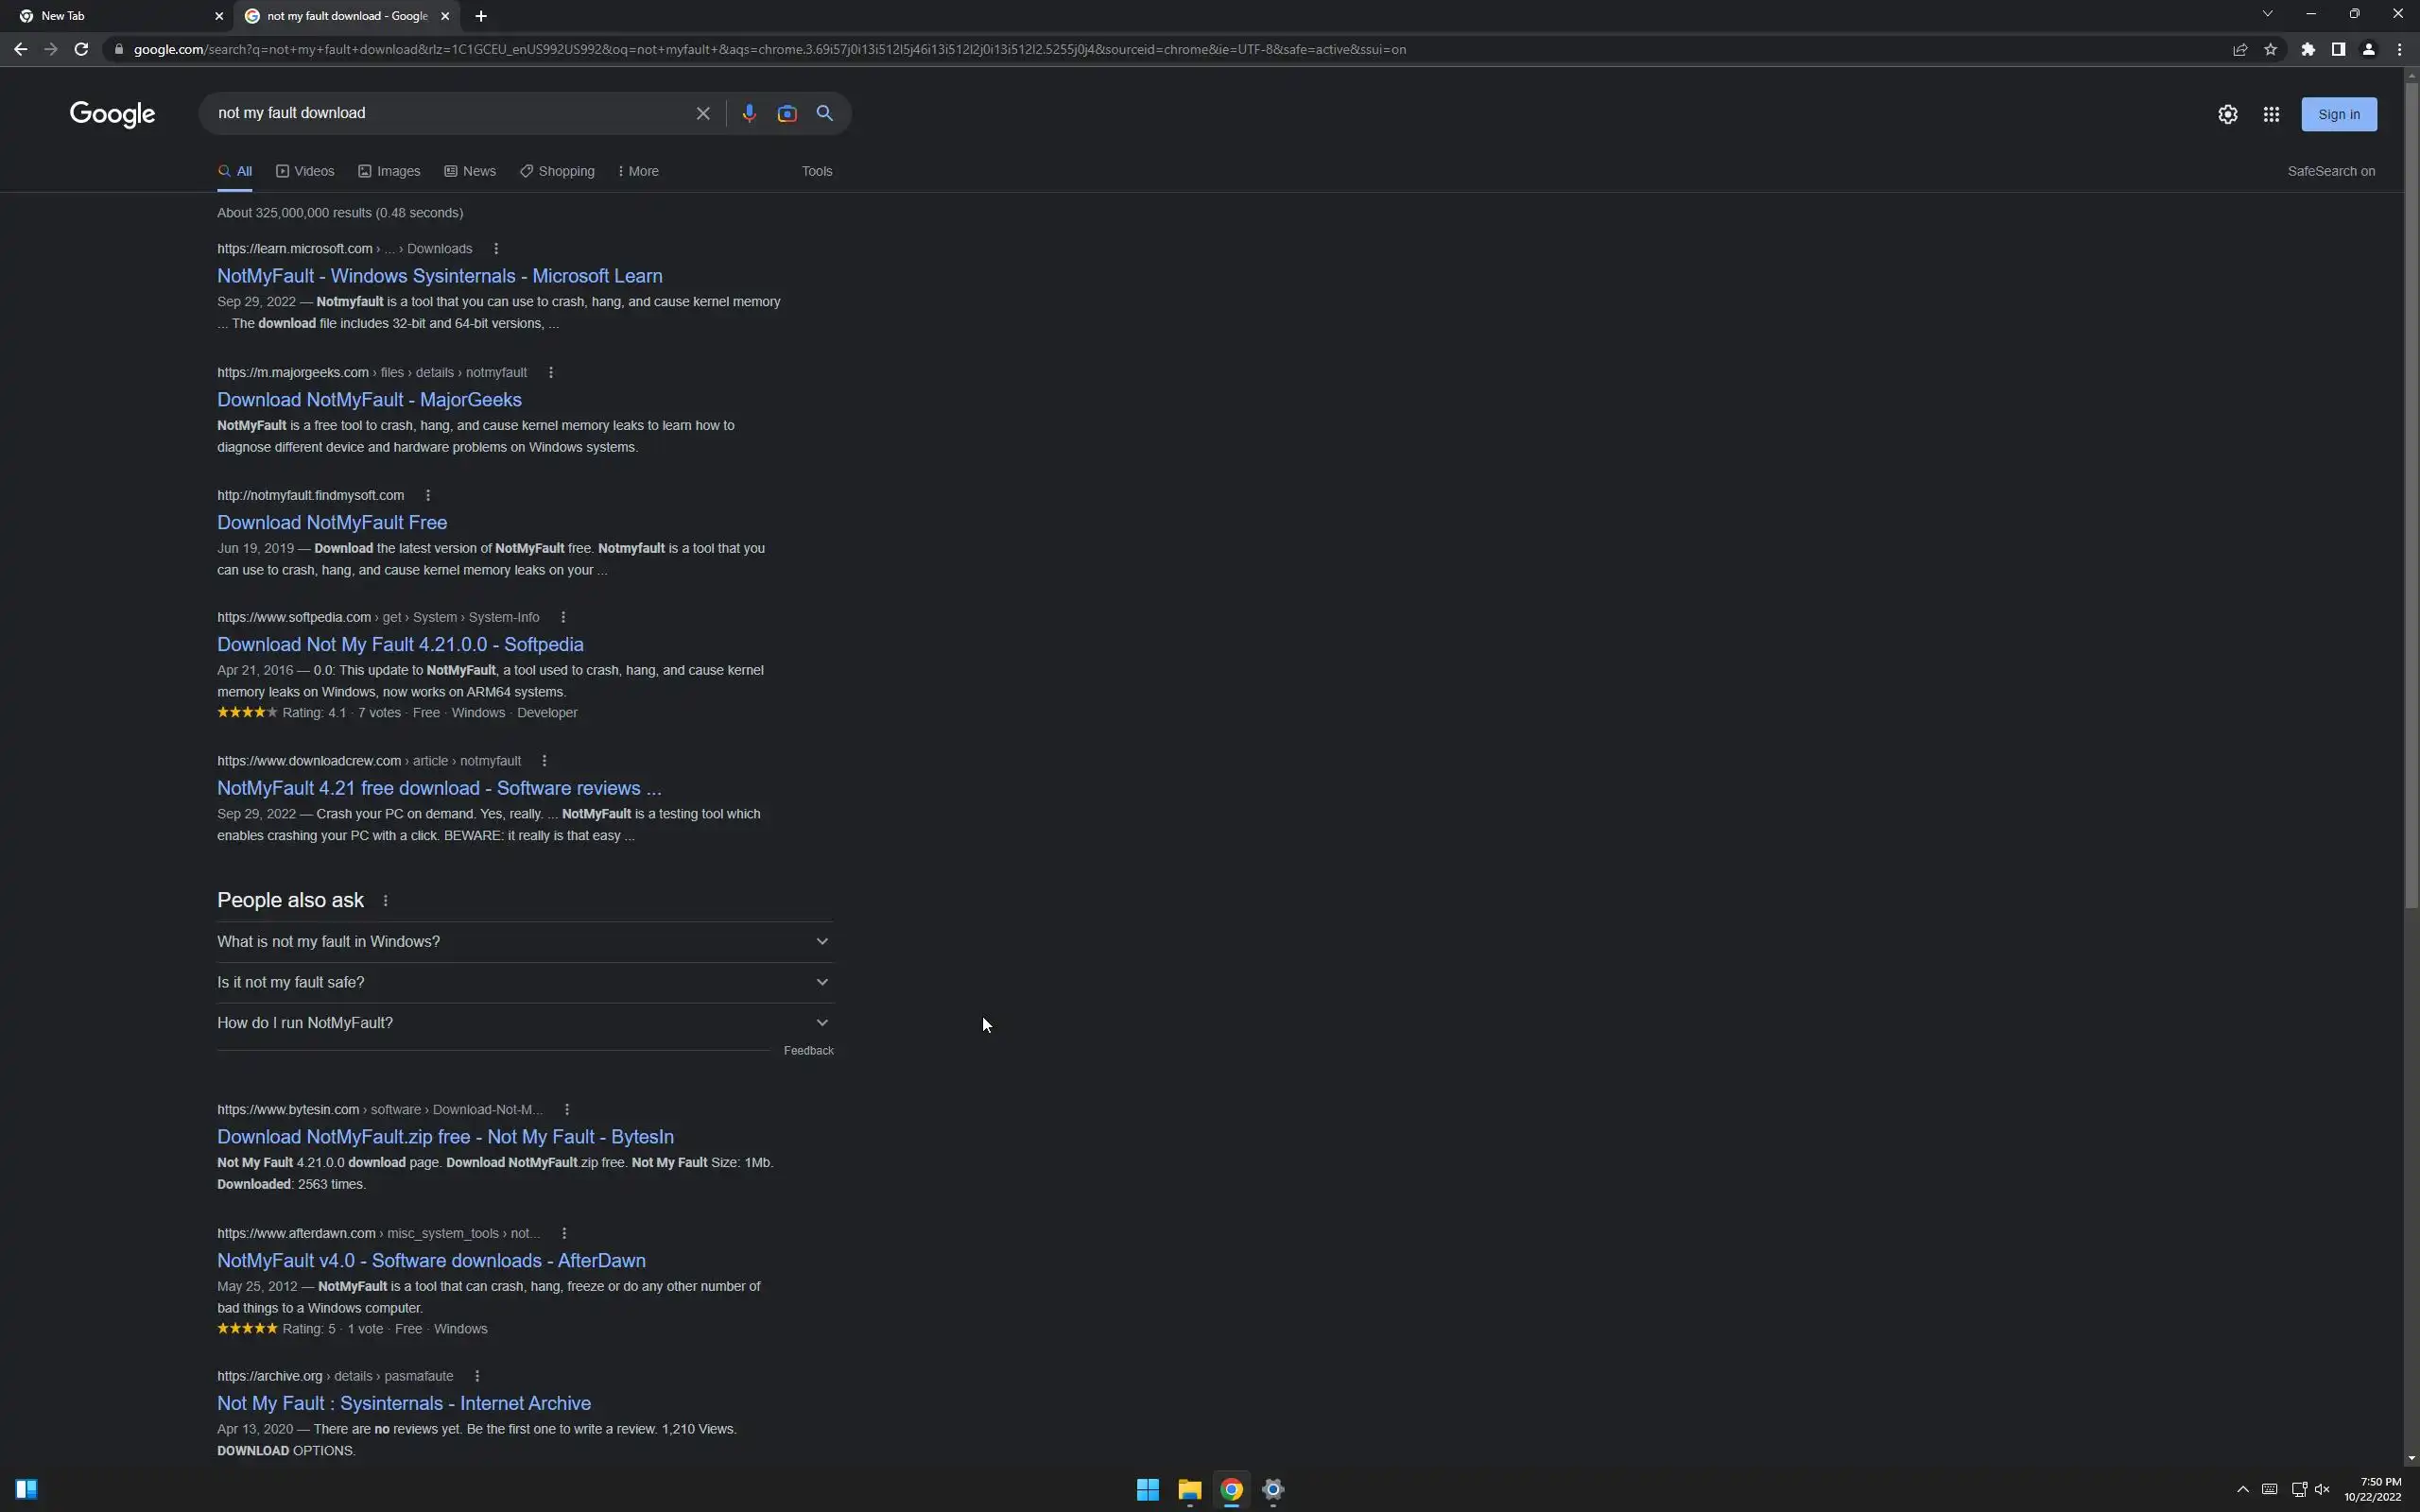Screen dimensions: 2420x1512
Task: Open search by image camera icon
Action: coord(787,114)
